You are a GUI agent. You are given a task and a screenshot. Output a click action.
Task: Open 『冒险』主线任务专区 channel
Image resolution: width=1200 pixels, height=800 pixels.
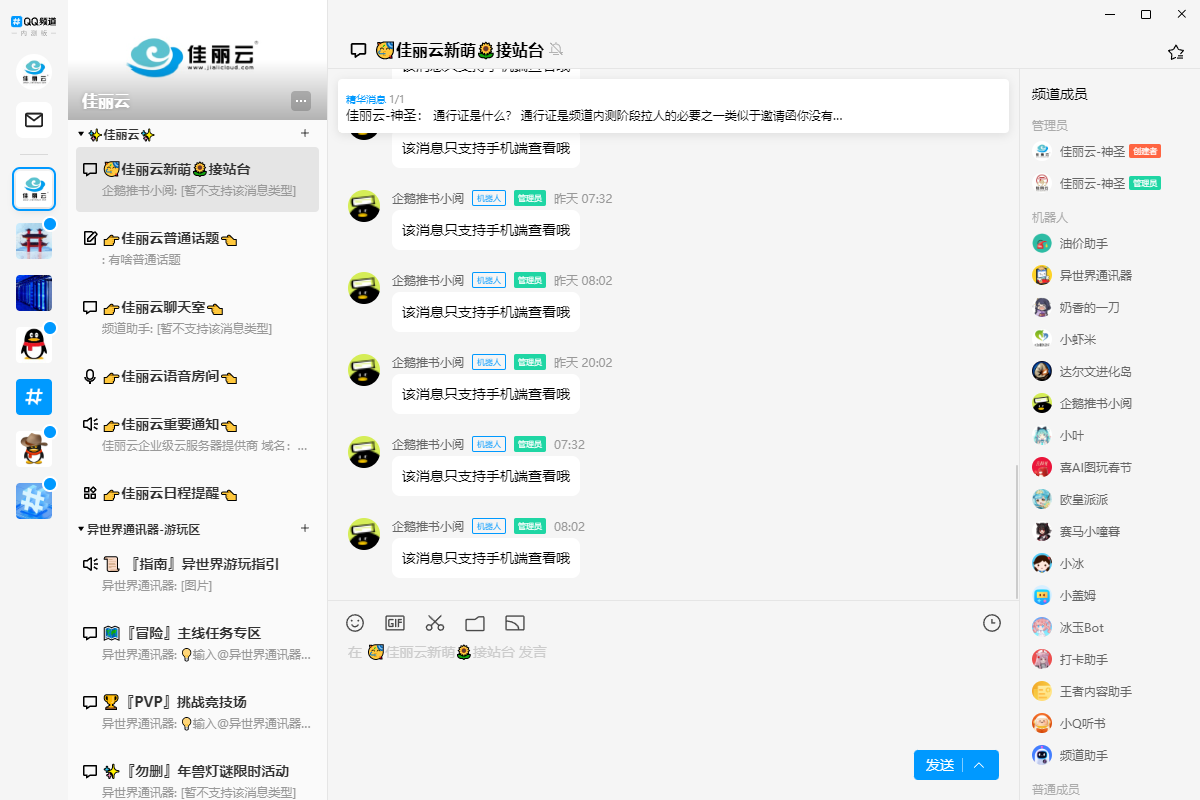pyautogui.click(x=197, y=643)
